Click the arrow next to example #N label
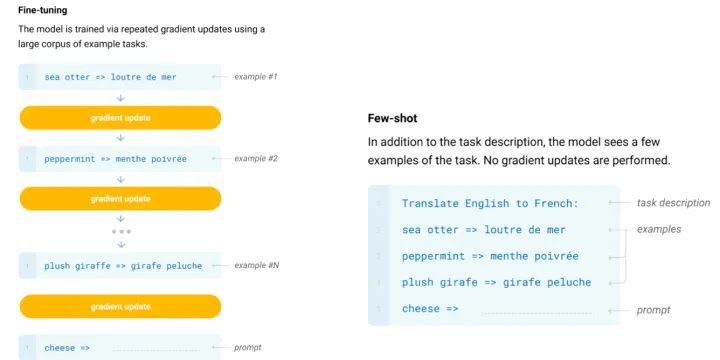 pyautogui.click(x=220, y=265)
